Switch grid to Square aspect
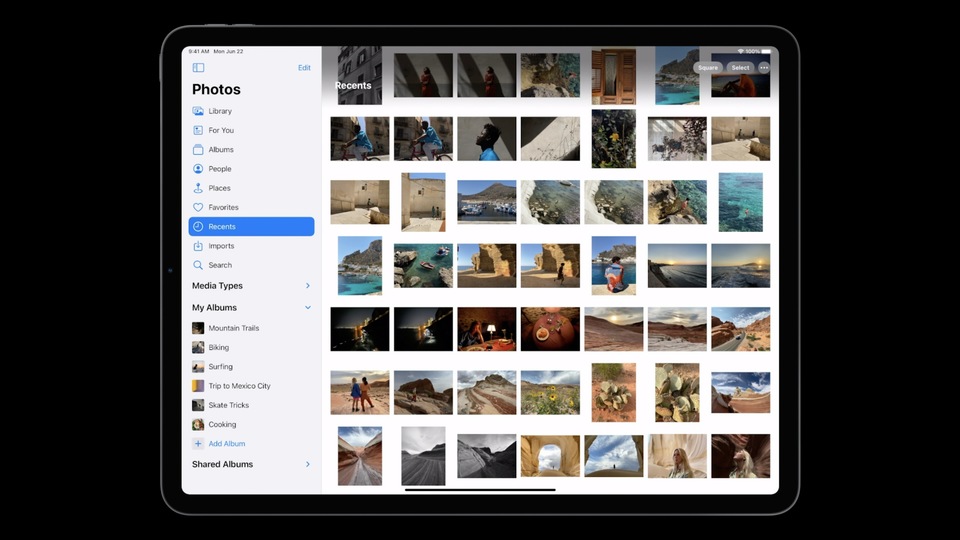The image size is (960, 540). (x=708, y=68)
